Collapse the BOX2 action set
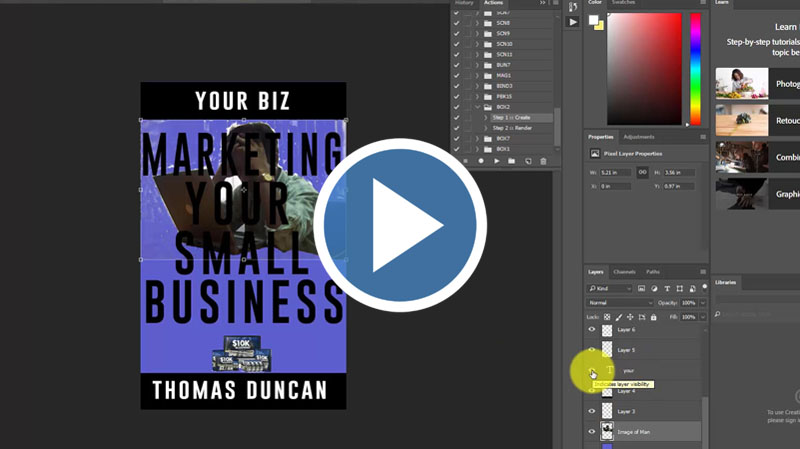 (478, 107)
